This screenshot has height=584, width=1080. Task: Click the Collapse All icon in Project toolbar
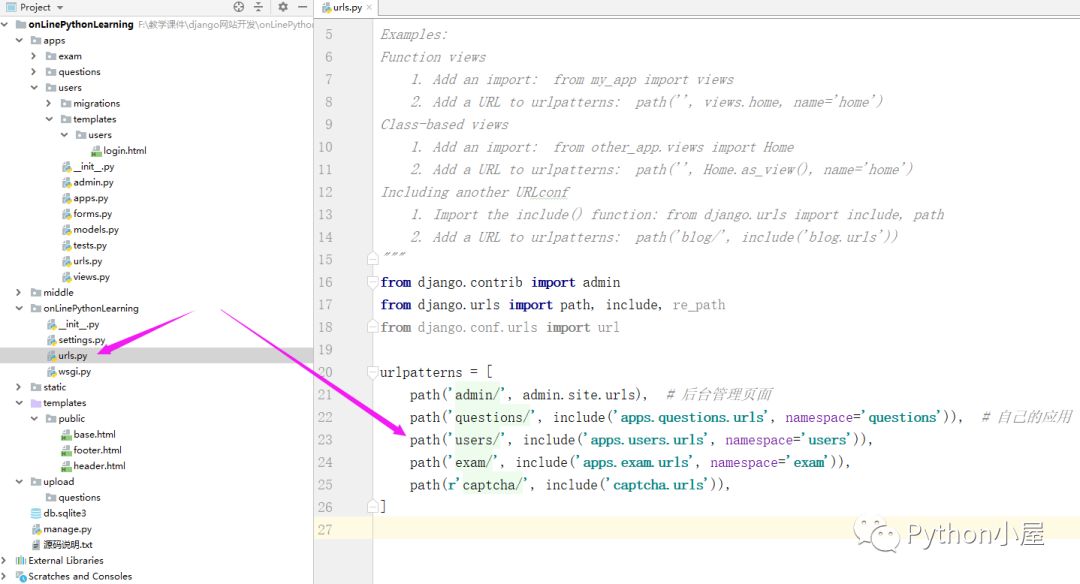pyautogui.click(x=258, y=7)
